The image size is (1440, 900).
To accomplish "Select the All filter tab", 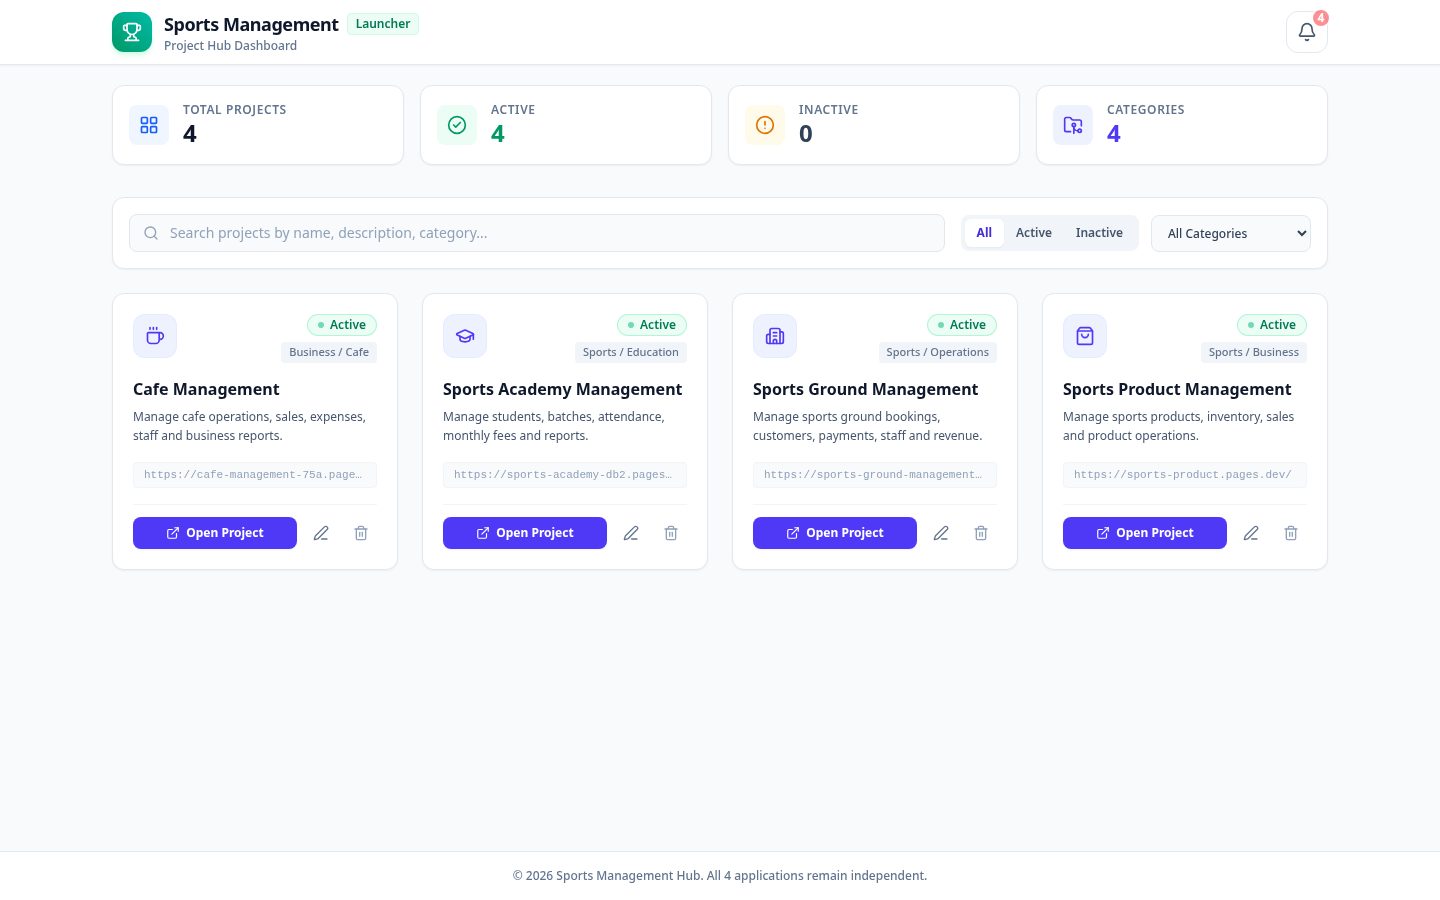I will click(x=984, y=233).
